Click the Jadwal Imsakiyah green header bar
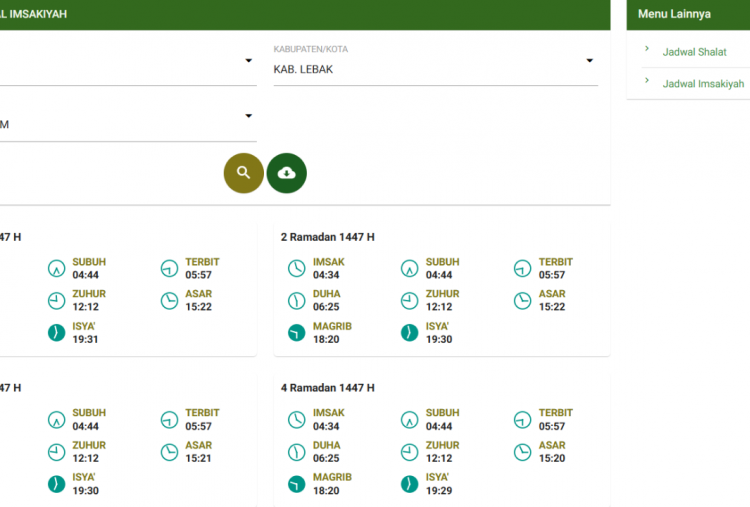Viewport: 750px width, 507px height. tap(300, 14)
